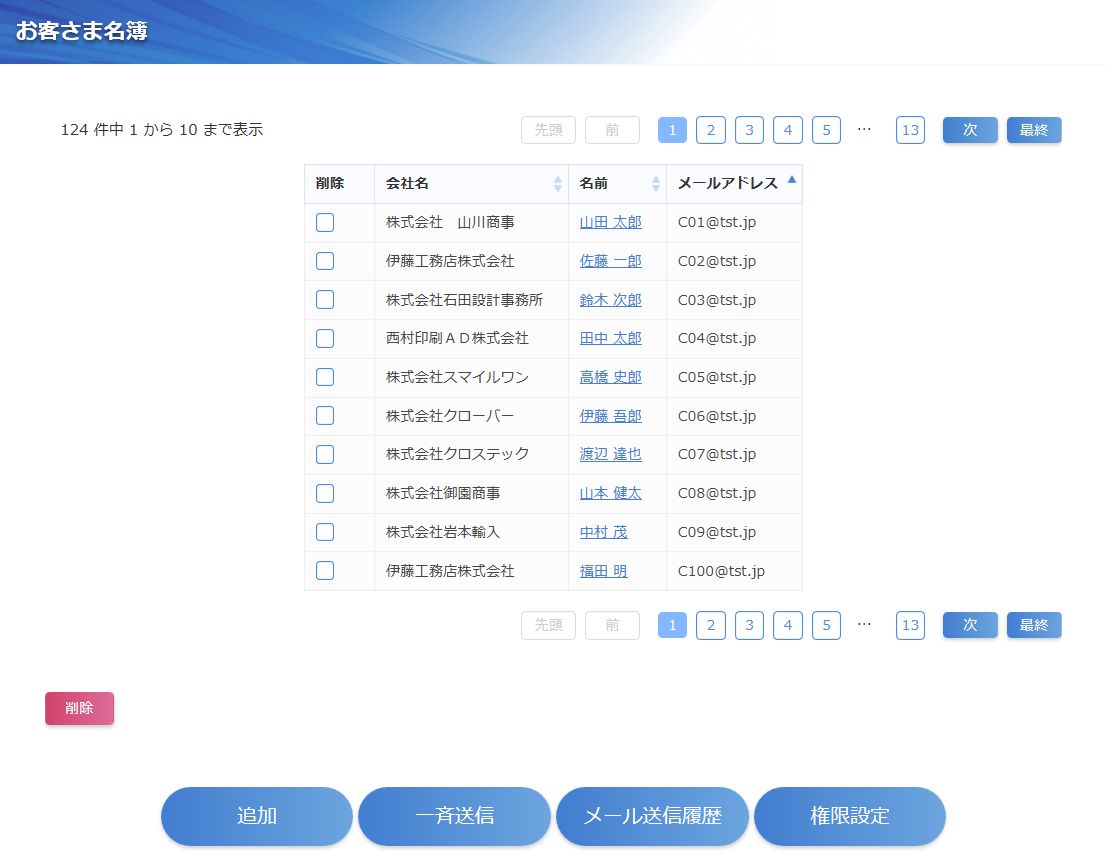Image resolution: width=1106 pixels, height=858 pixels.
Task: Click 追加 to add a customer
Action: click(x=257, y=816)
